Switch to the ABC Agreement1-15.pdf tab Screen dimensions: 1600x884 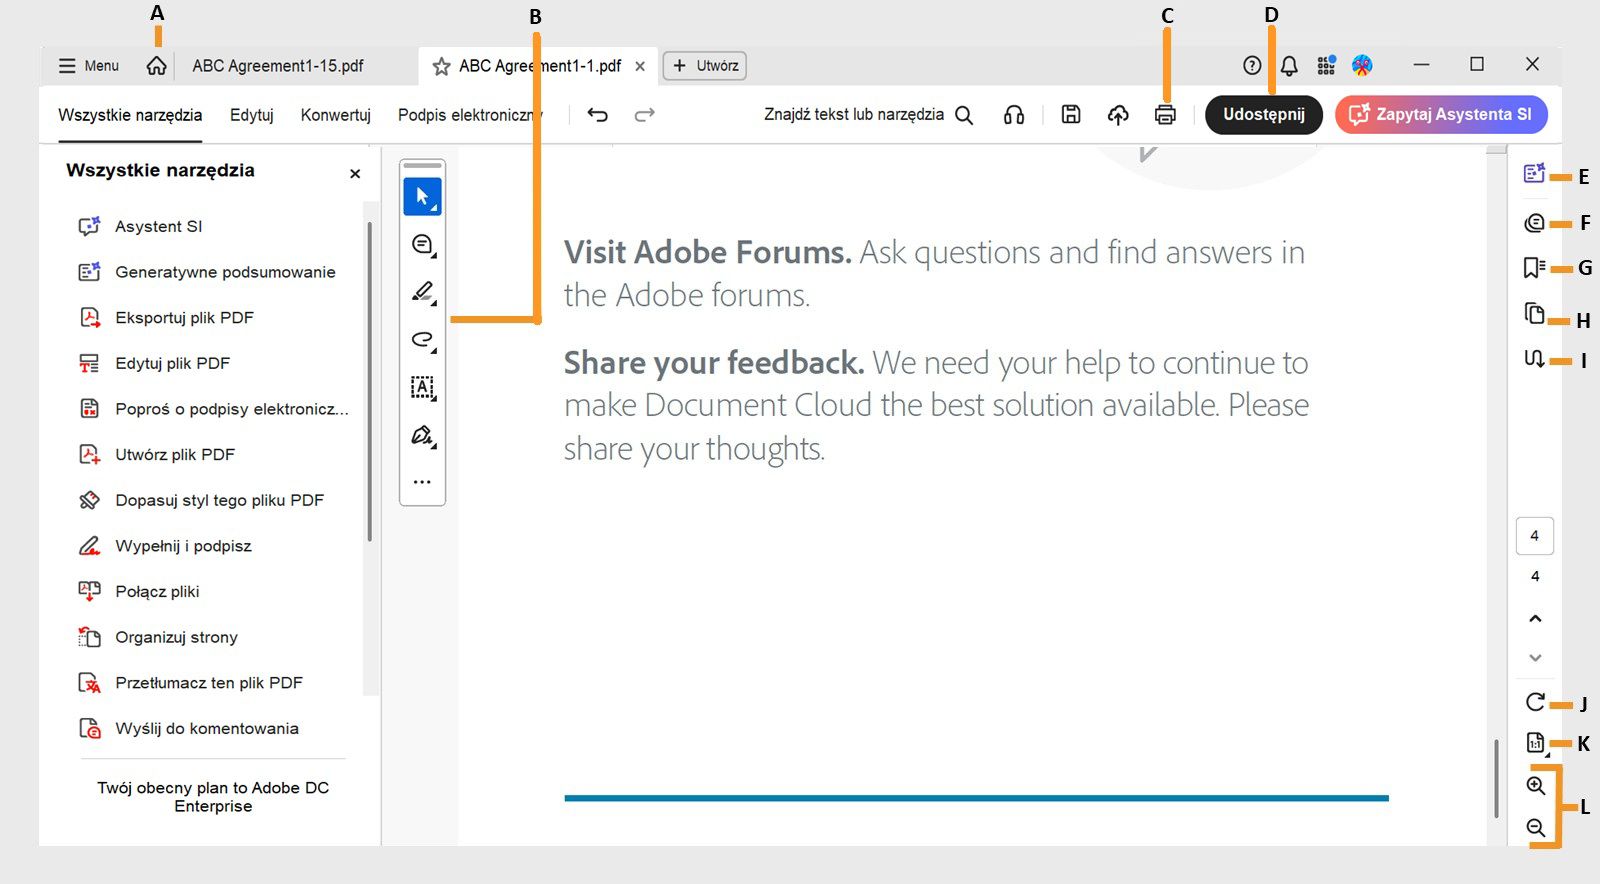pyautogui.click(x=278, y=66)
